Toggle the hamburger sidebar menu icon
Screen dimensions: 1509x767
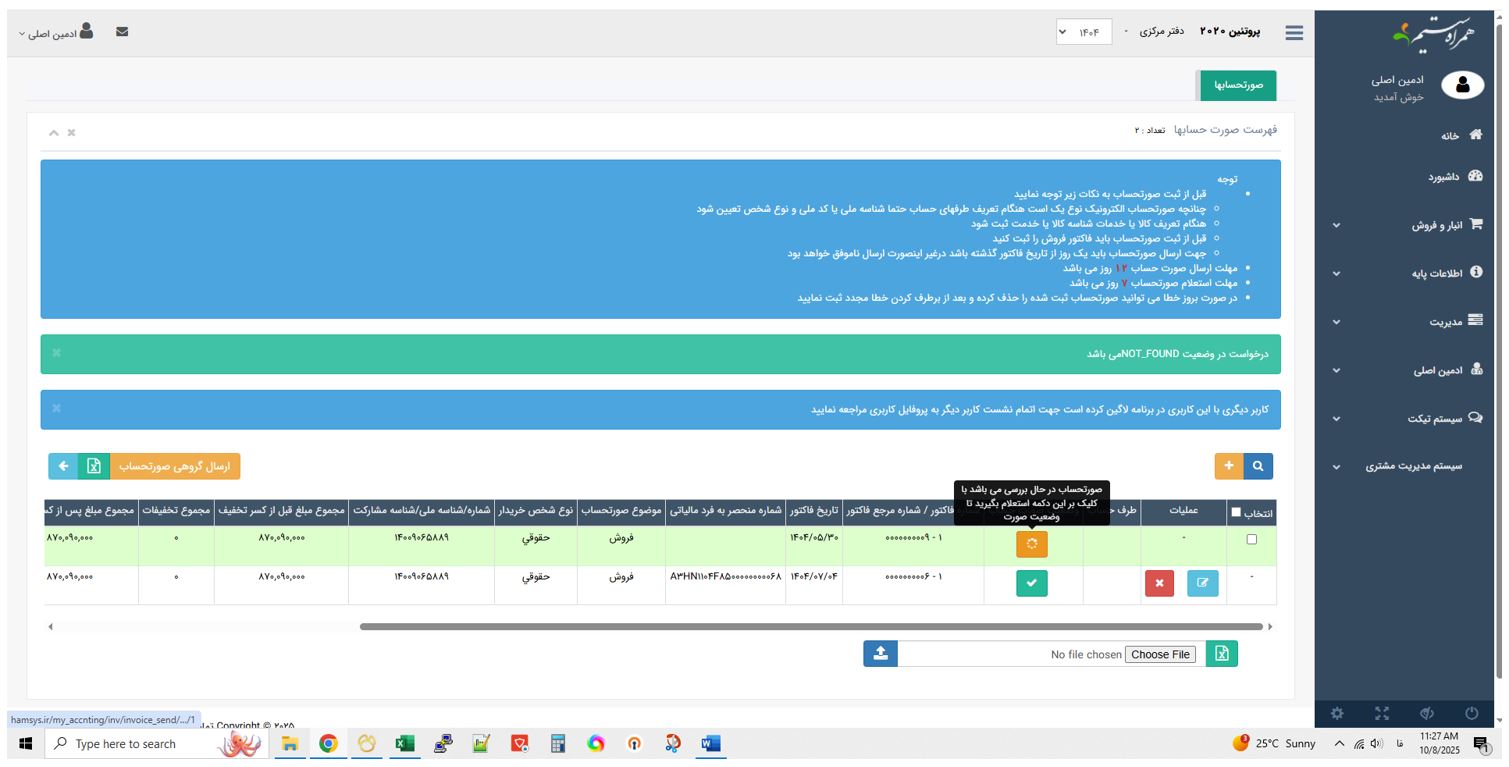point(1294,33)
